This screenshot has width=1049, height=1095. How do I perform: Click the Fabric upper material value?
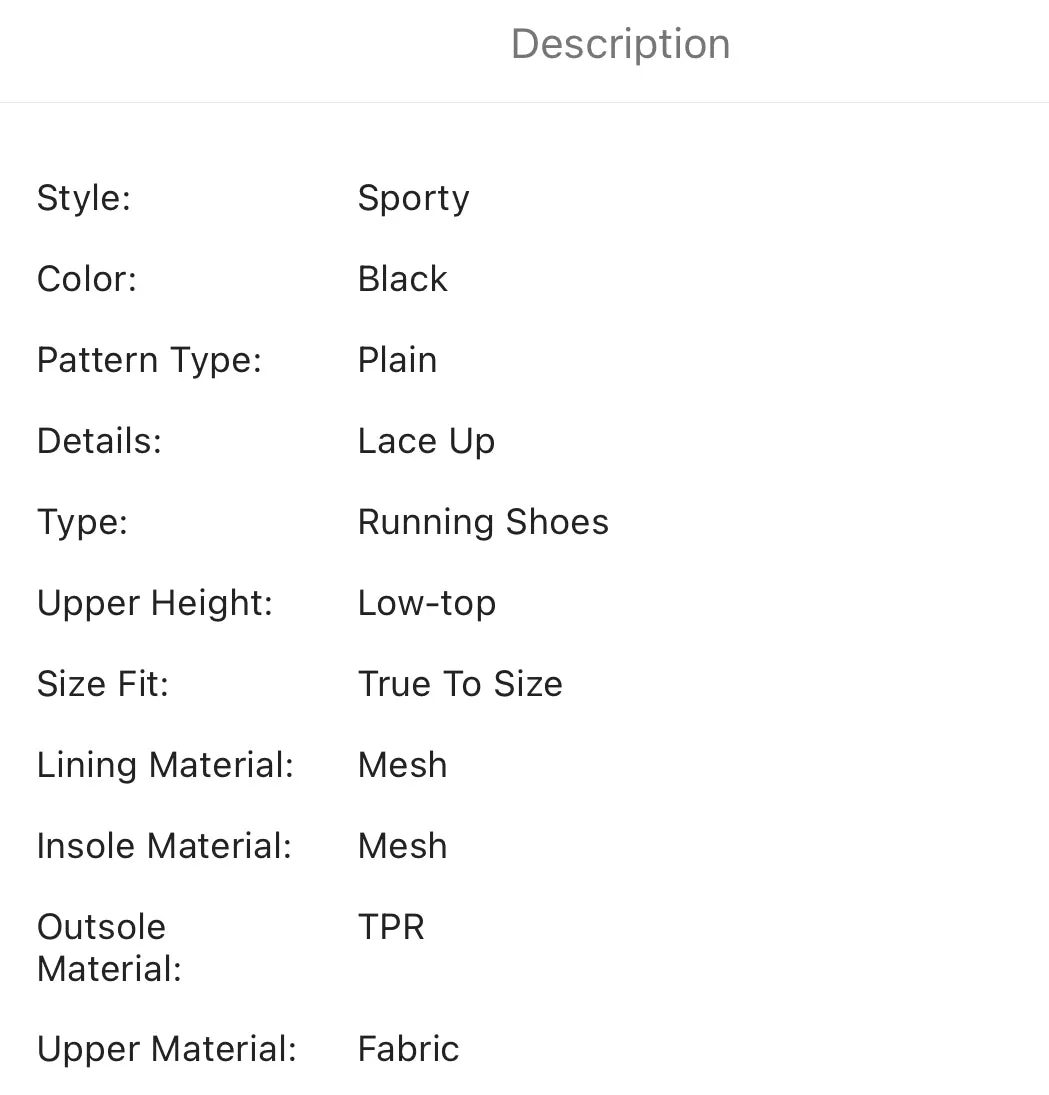(x=409, y=1049)
